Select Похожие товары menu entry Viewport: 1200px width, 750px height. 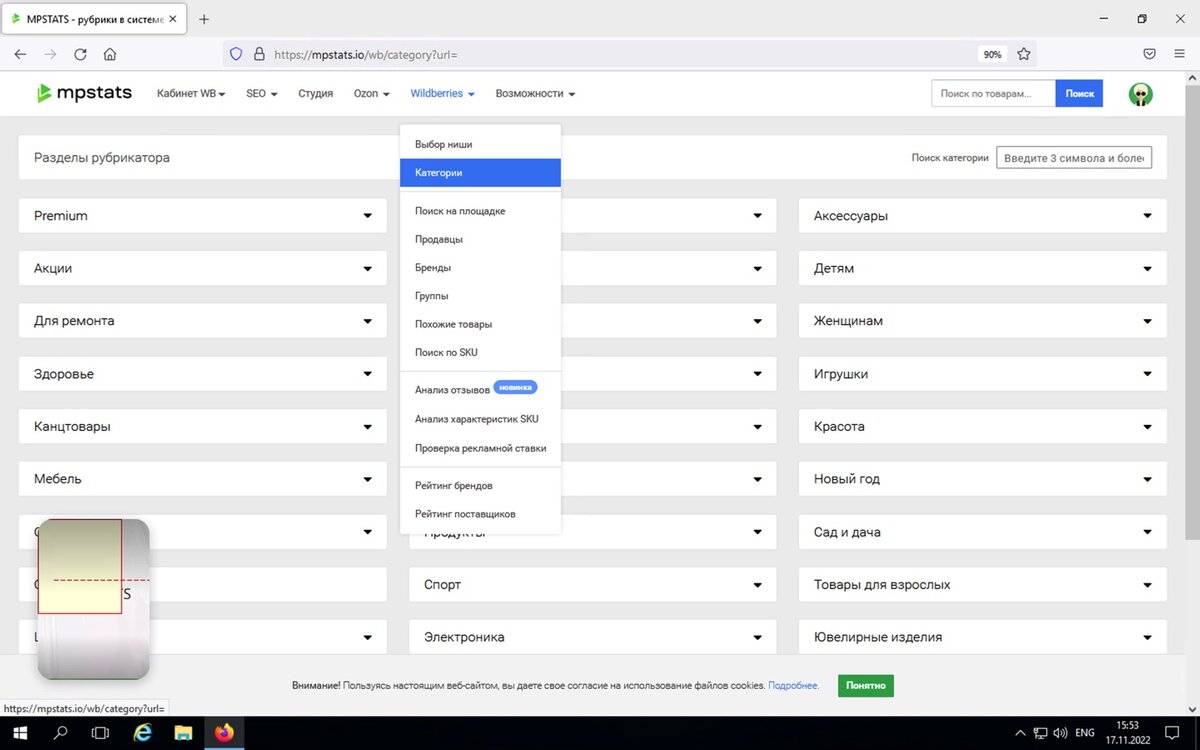point(480,324)
